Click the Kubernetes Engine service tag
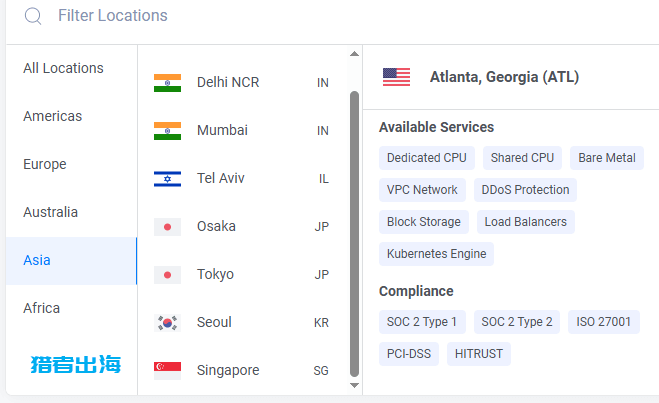The width and height of the screenshot is (659, 403). [436, 254]
